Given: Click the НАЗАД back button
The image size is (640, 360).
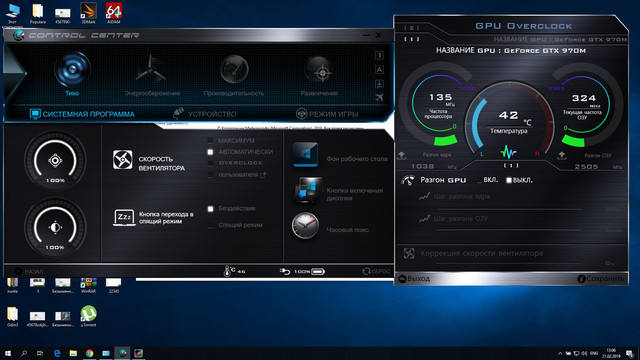Looking at the screenshot, I should tap(29, 271).
